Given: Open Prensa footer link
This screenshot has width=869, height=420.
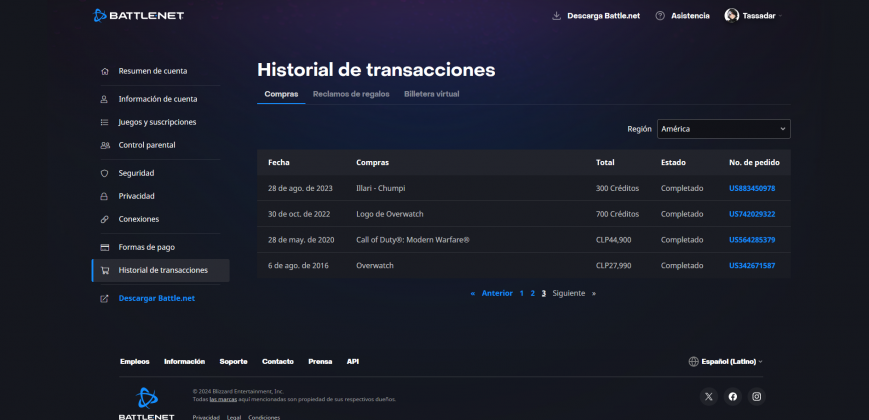Looking at the screenshot, I should pyautogui.click(x=320, y=361).
